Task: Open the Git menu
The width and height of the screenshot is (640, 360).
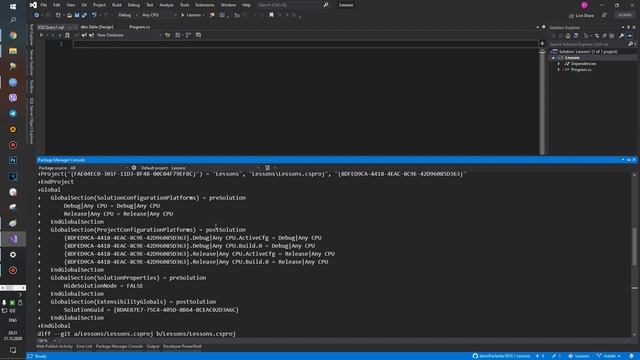Action: (84, 5)
